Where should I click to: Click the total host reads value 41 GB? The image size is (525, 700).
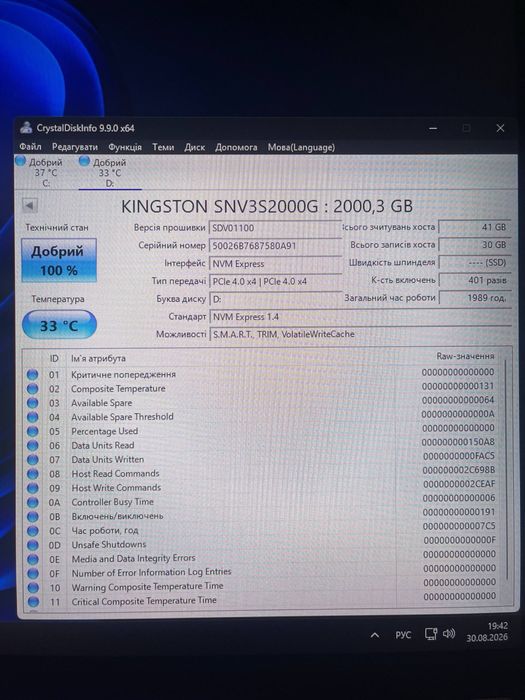click(474, 227)
